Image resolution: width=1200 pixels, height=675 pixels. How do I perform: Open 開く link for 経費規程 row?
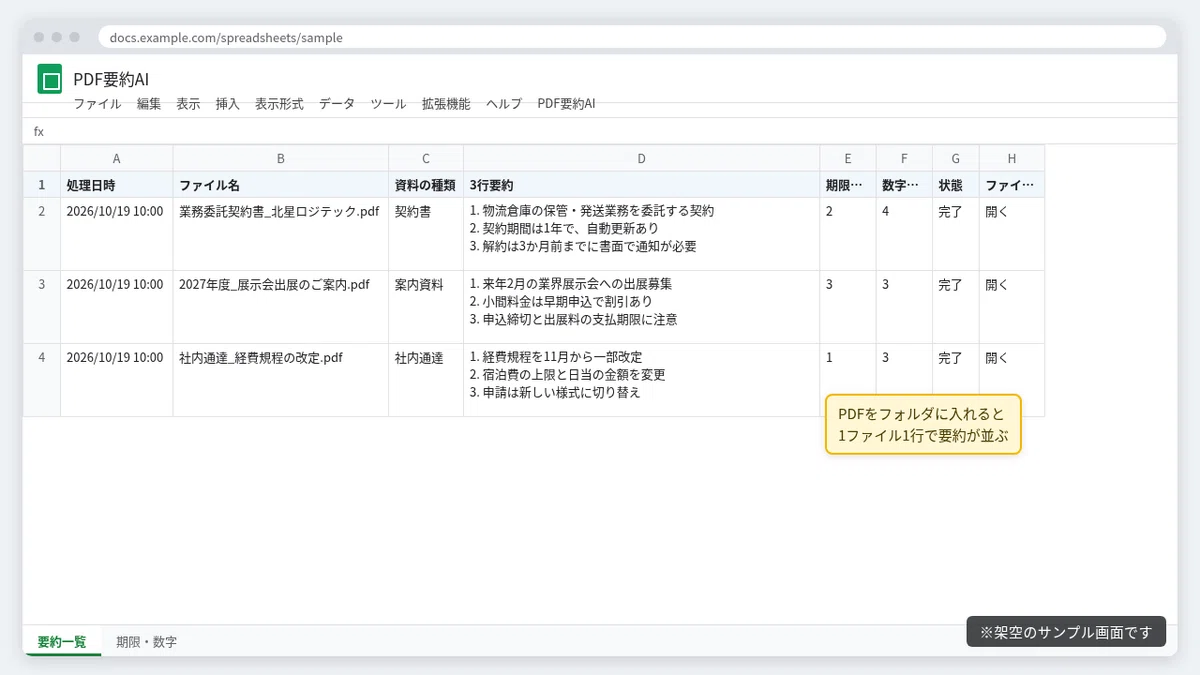coord(997,358)
